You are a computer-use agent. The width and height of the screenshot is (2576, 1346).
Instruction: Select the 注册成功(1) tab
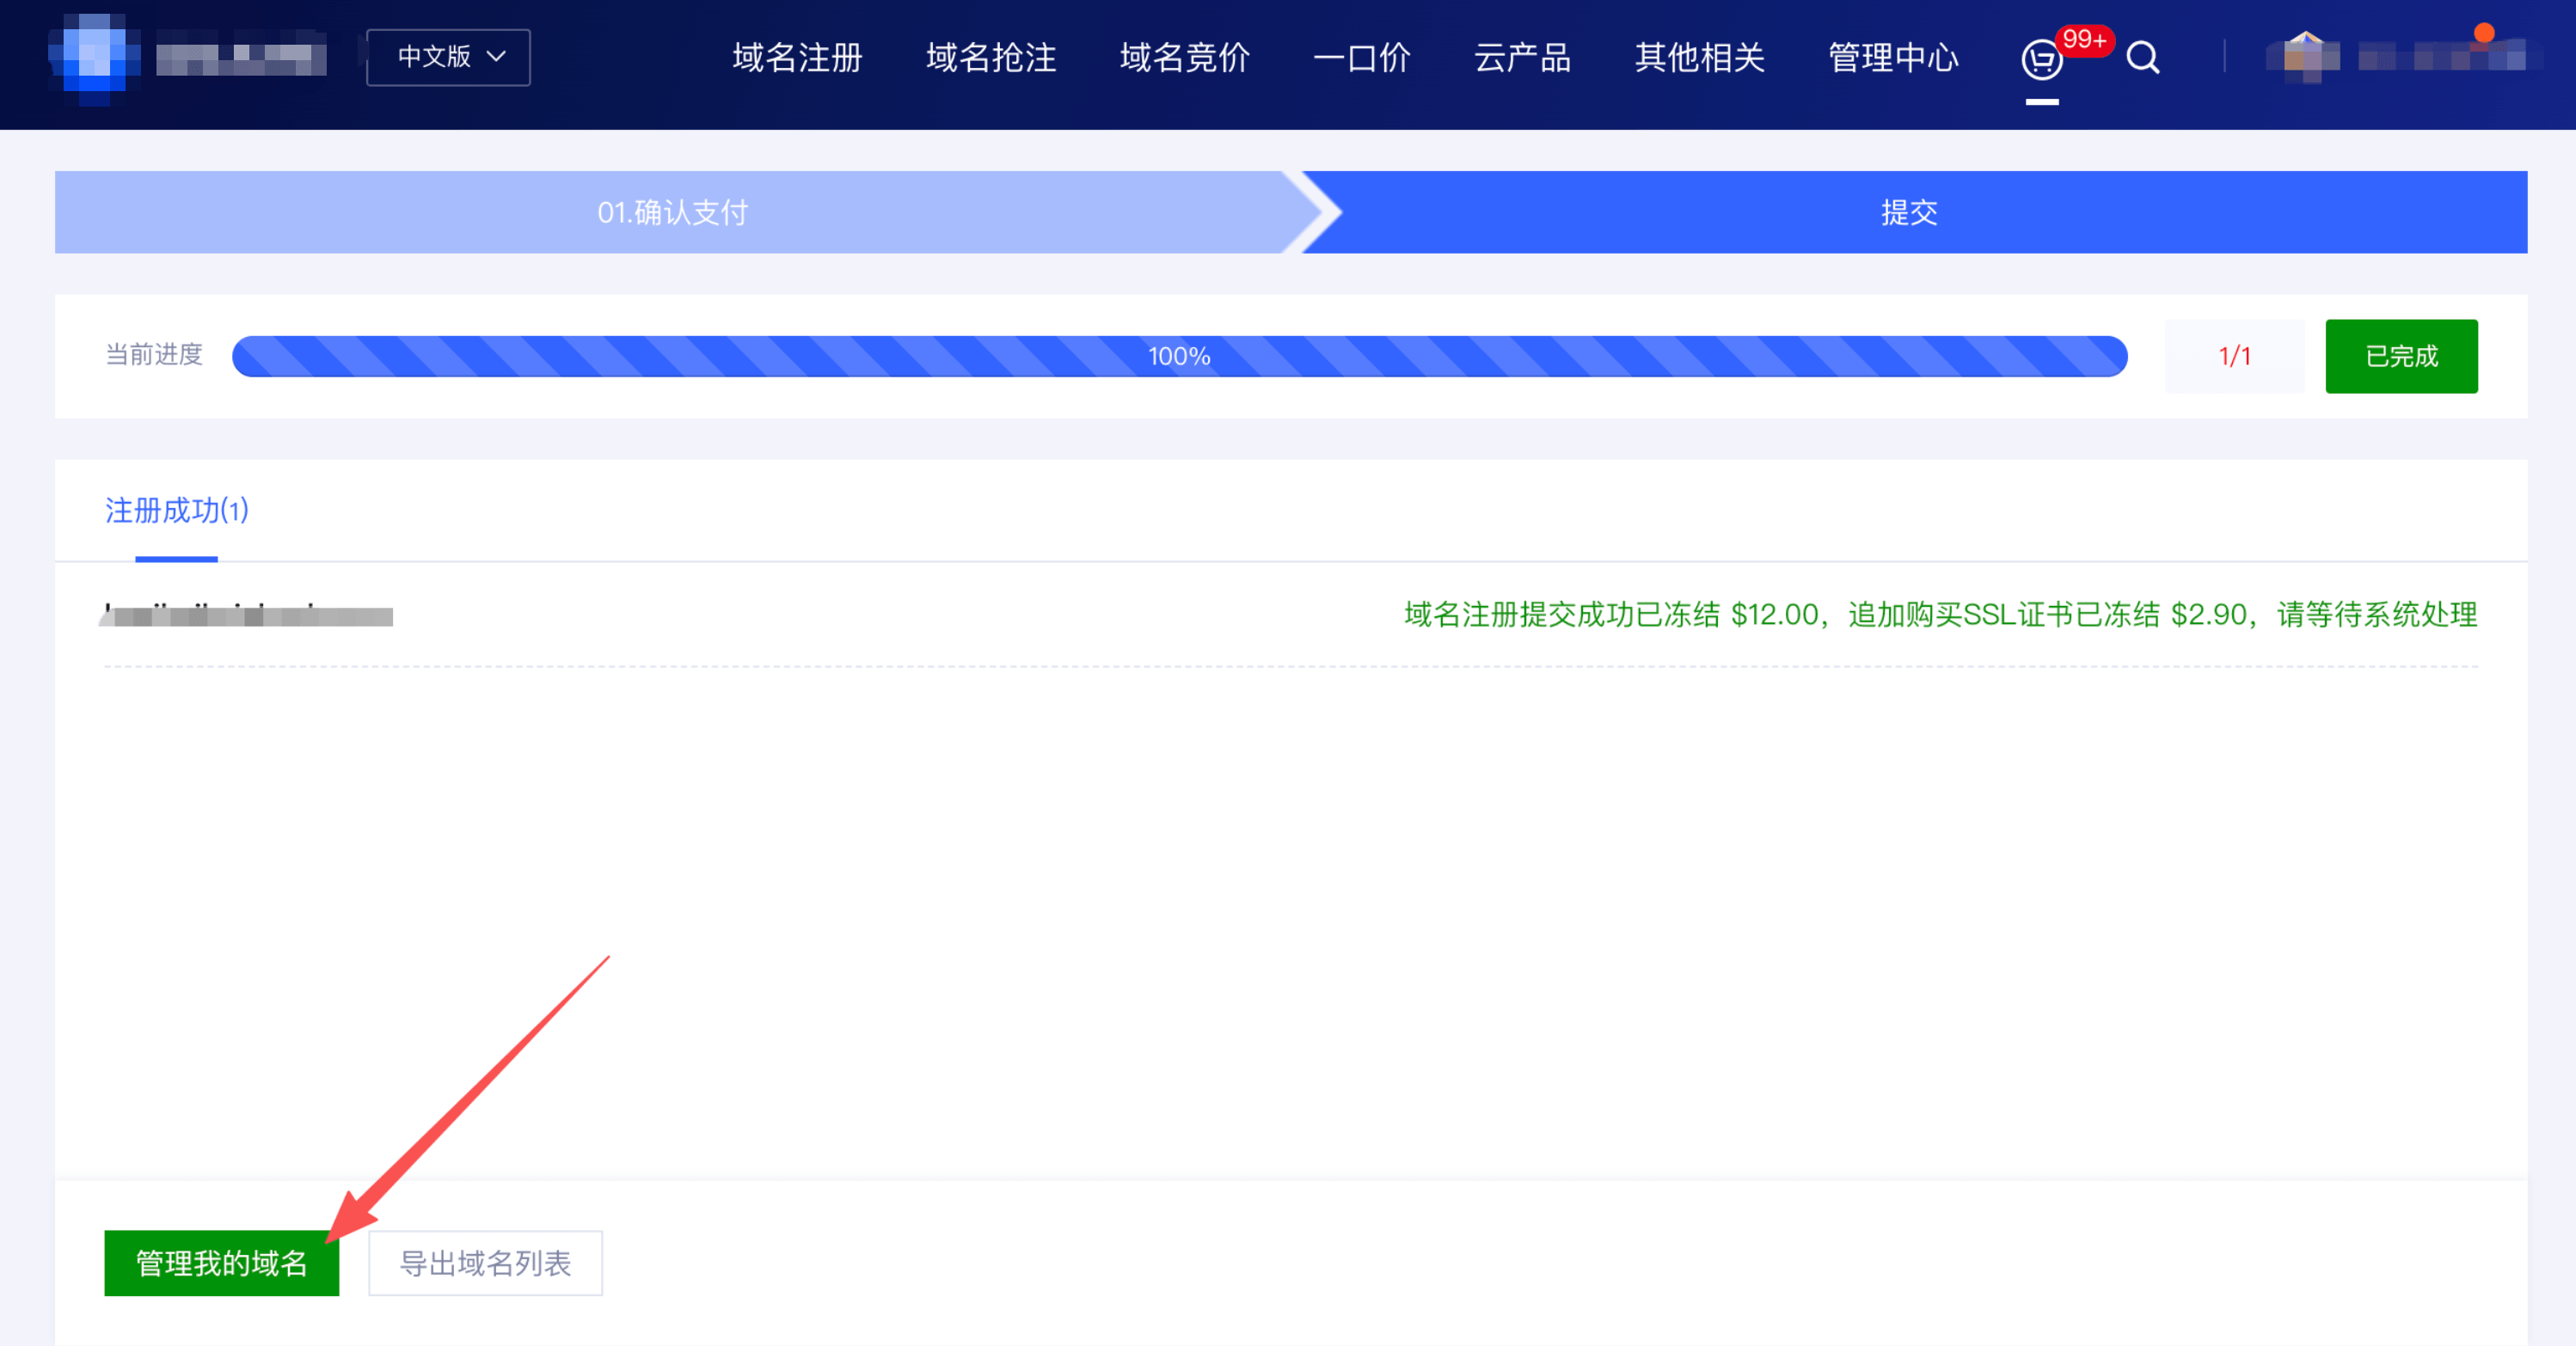[x=176, y=511]
